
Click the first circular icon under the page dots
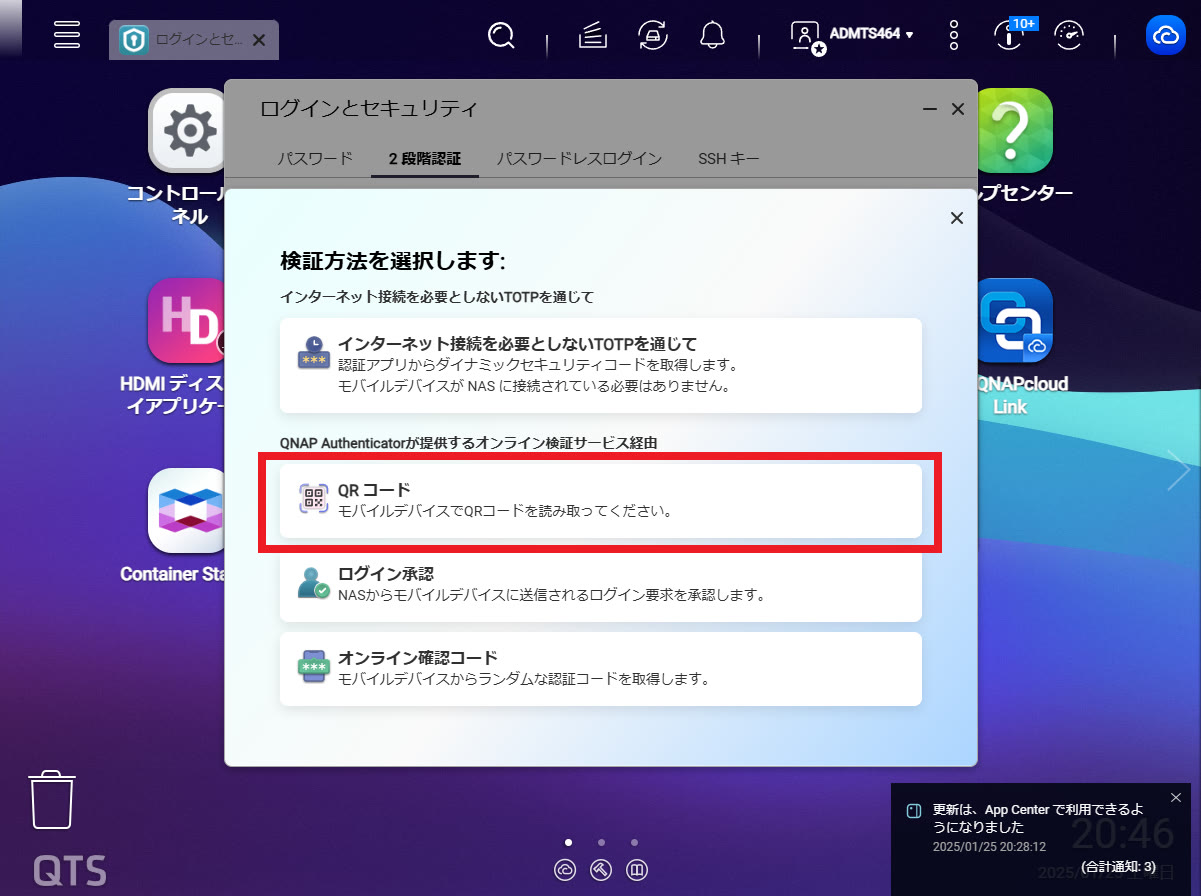(565, 870)
